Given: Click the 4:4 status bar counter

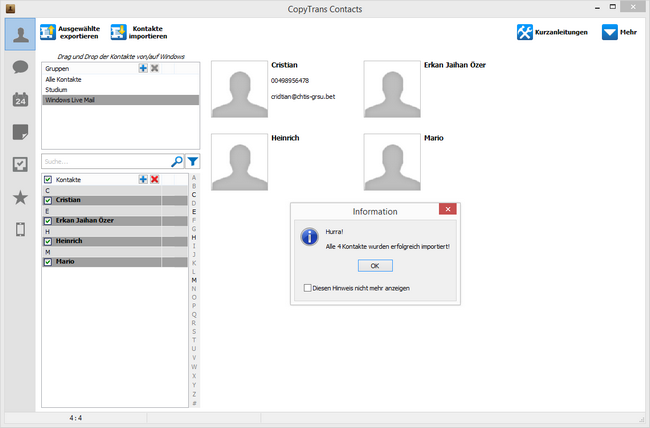Looking at the screenshot, I should coord(75,418).
